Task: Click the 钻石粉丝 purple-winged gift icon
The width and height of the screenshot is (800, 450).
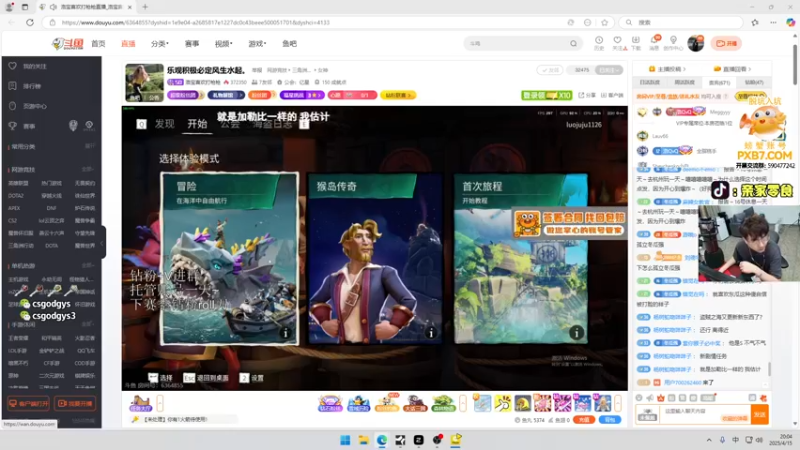Action: (330, 404)
